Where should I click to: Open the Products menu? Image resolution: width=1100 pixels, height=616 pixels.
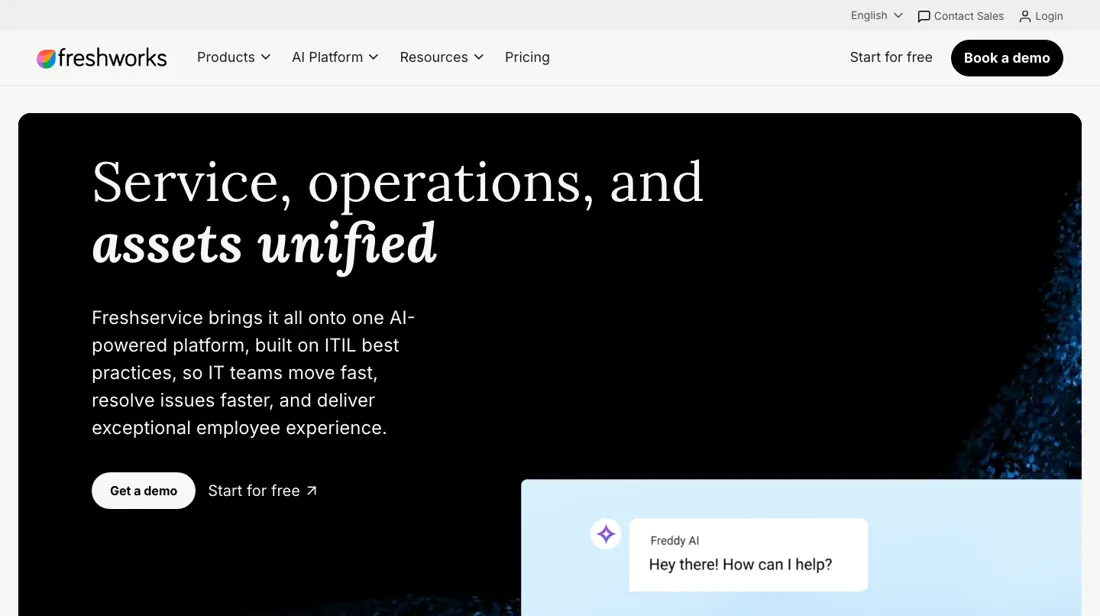[x=234, y=58]
